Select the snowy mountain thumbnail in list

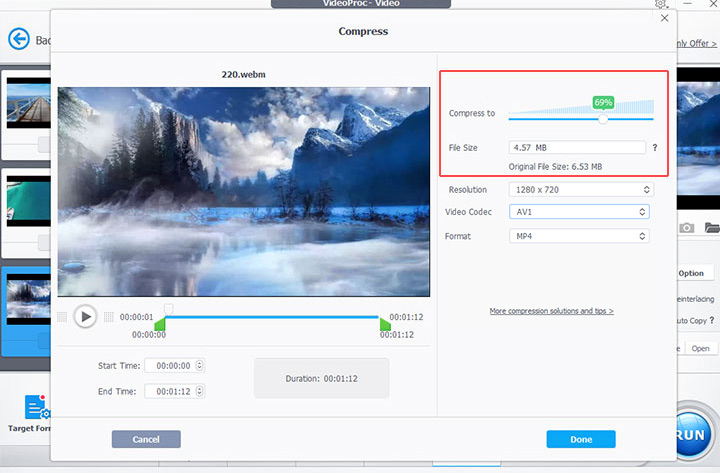(x=28, y=299)
